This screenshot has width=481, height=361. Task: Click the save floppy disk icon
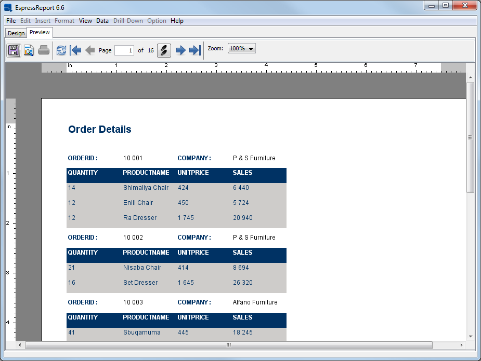(x=13, y=50)
